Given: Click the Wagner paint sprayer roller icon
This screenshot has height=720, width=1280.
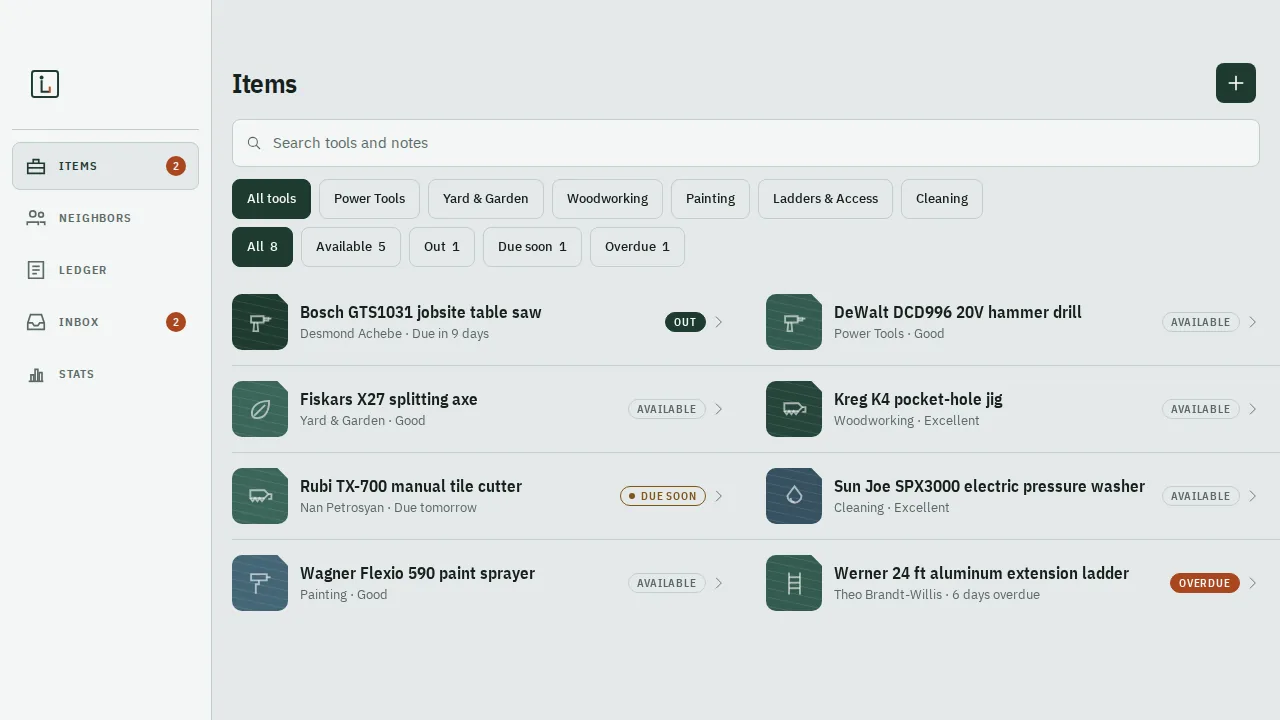Looking at the screenshot, I should click(260, 583).
